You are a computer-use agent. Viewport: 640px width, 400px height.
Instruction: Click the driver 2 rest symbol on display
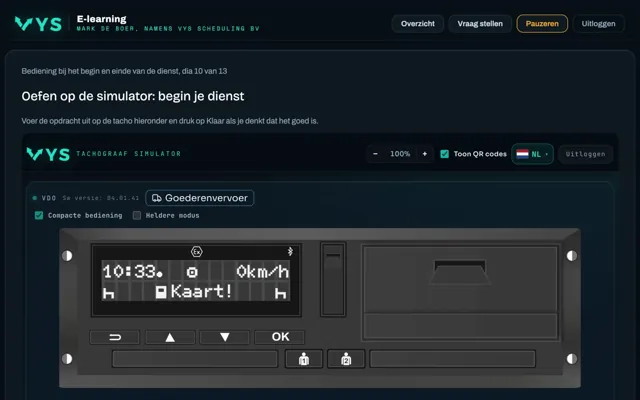280,293
